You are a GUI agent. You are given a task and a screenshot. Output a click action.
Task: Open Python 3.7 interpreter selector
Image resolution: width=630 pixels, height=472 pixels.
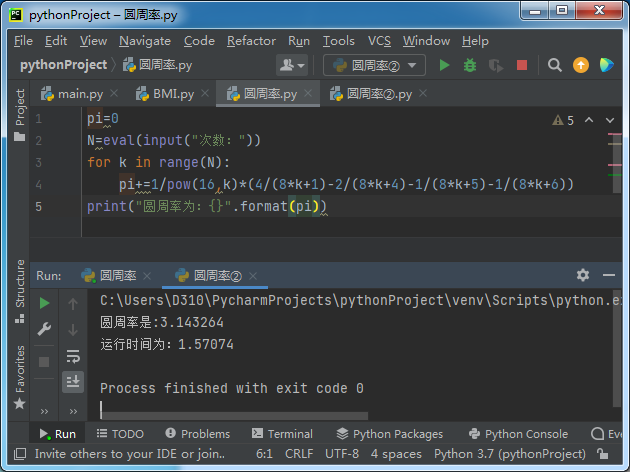[x=510, y=454]
